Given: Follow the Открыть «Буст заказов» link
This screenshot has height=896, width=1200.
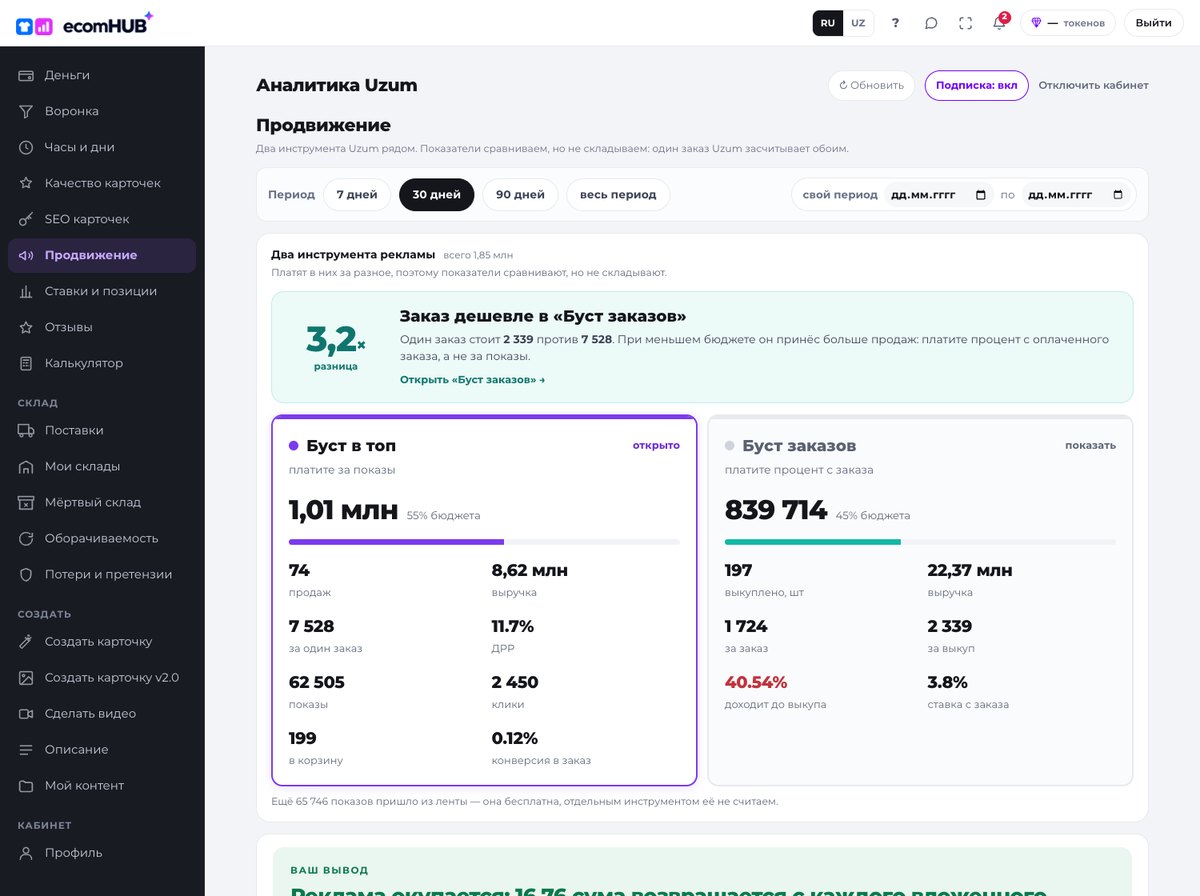Looking at the screenshot, I should (x=472, y=380).
